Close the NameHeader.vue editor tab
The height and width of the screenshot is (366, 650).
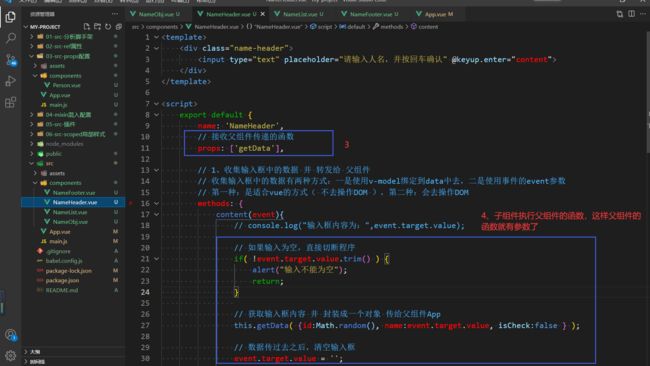click(262, 14)
